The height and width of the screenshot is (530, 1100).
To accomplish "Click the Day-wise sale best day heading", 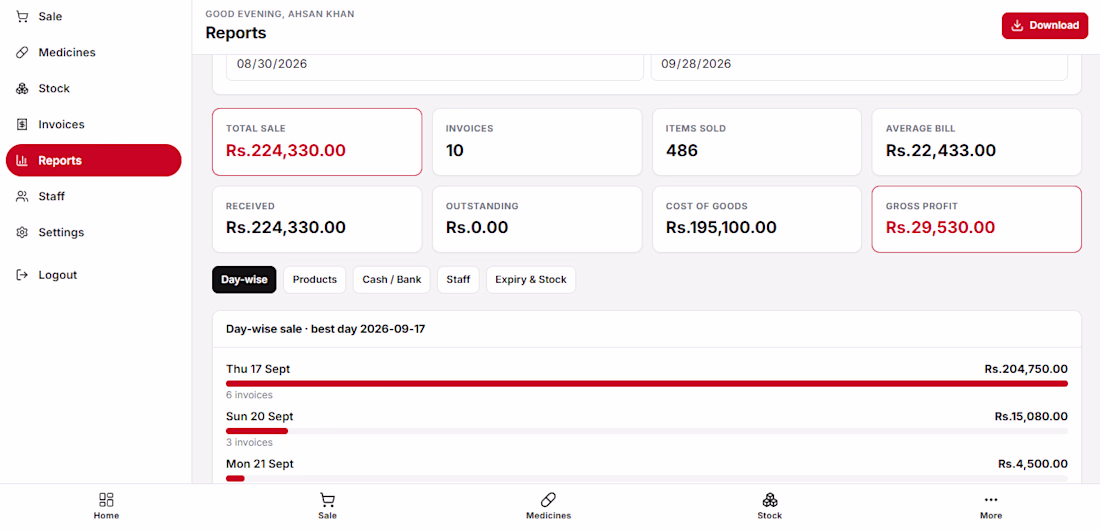I will coord(326,329).
